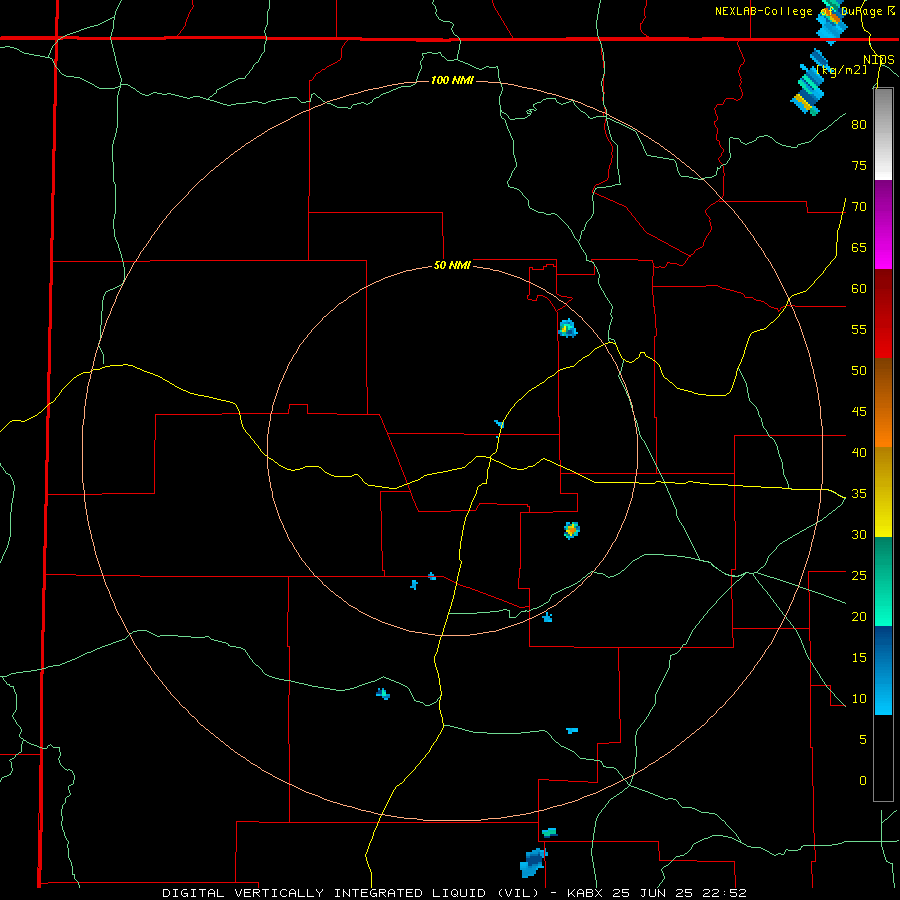
Task: Click the 20 value on the color scale
Action: (859, 617)
